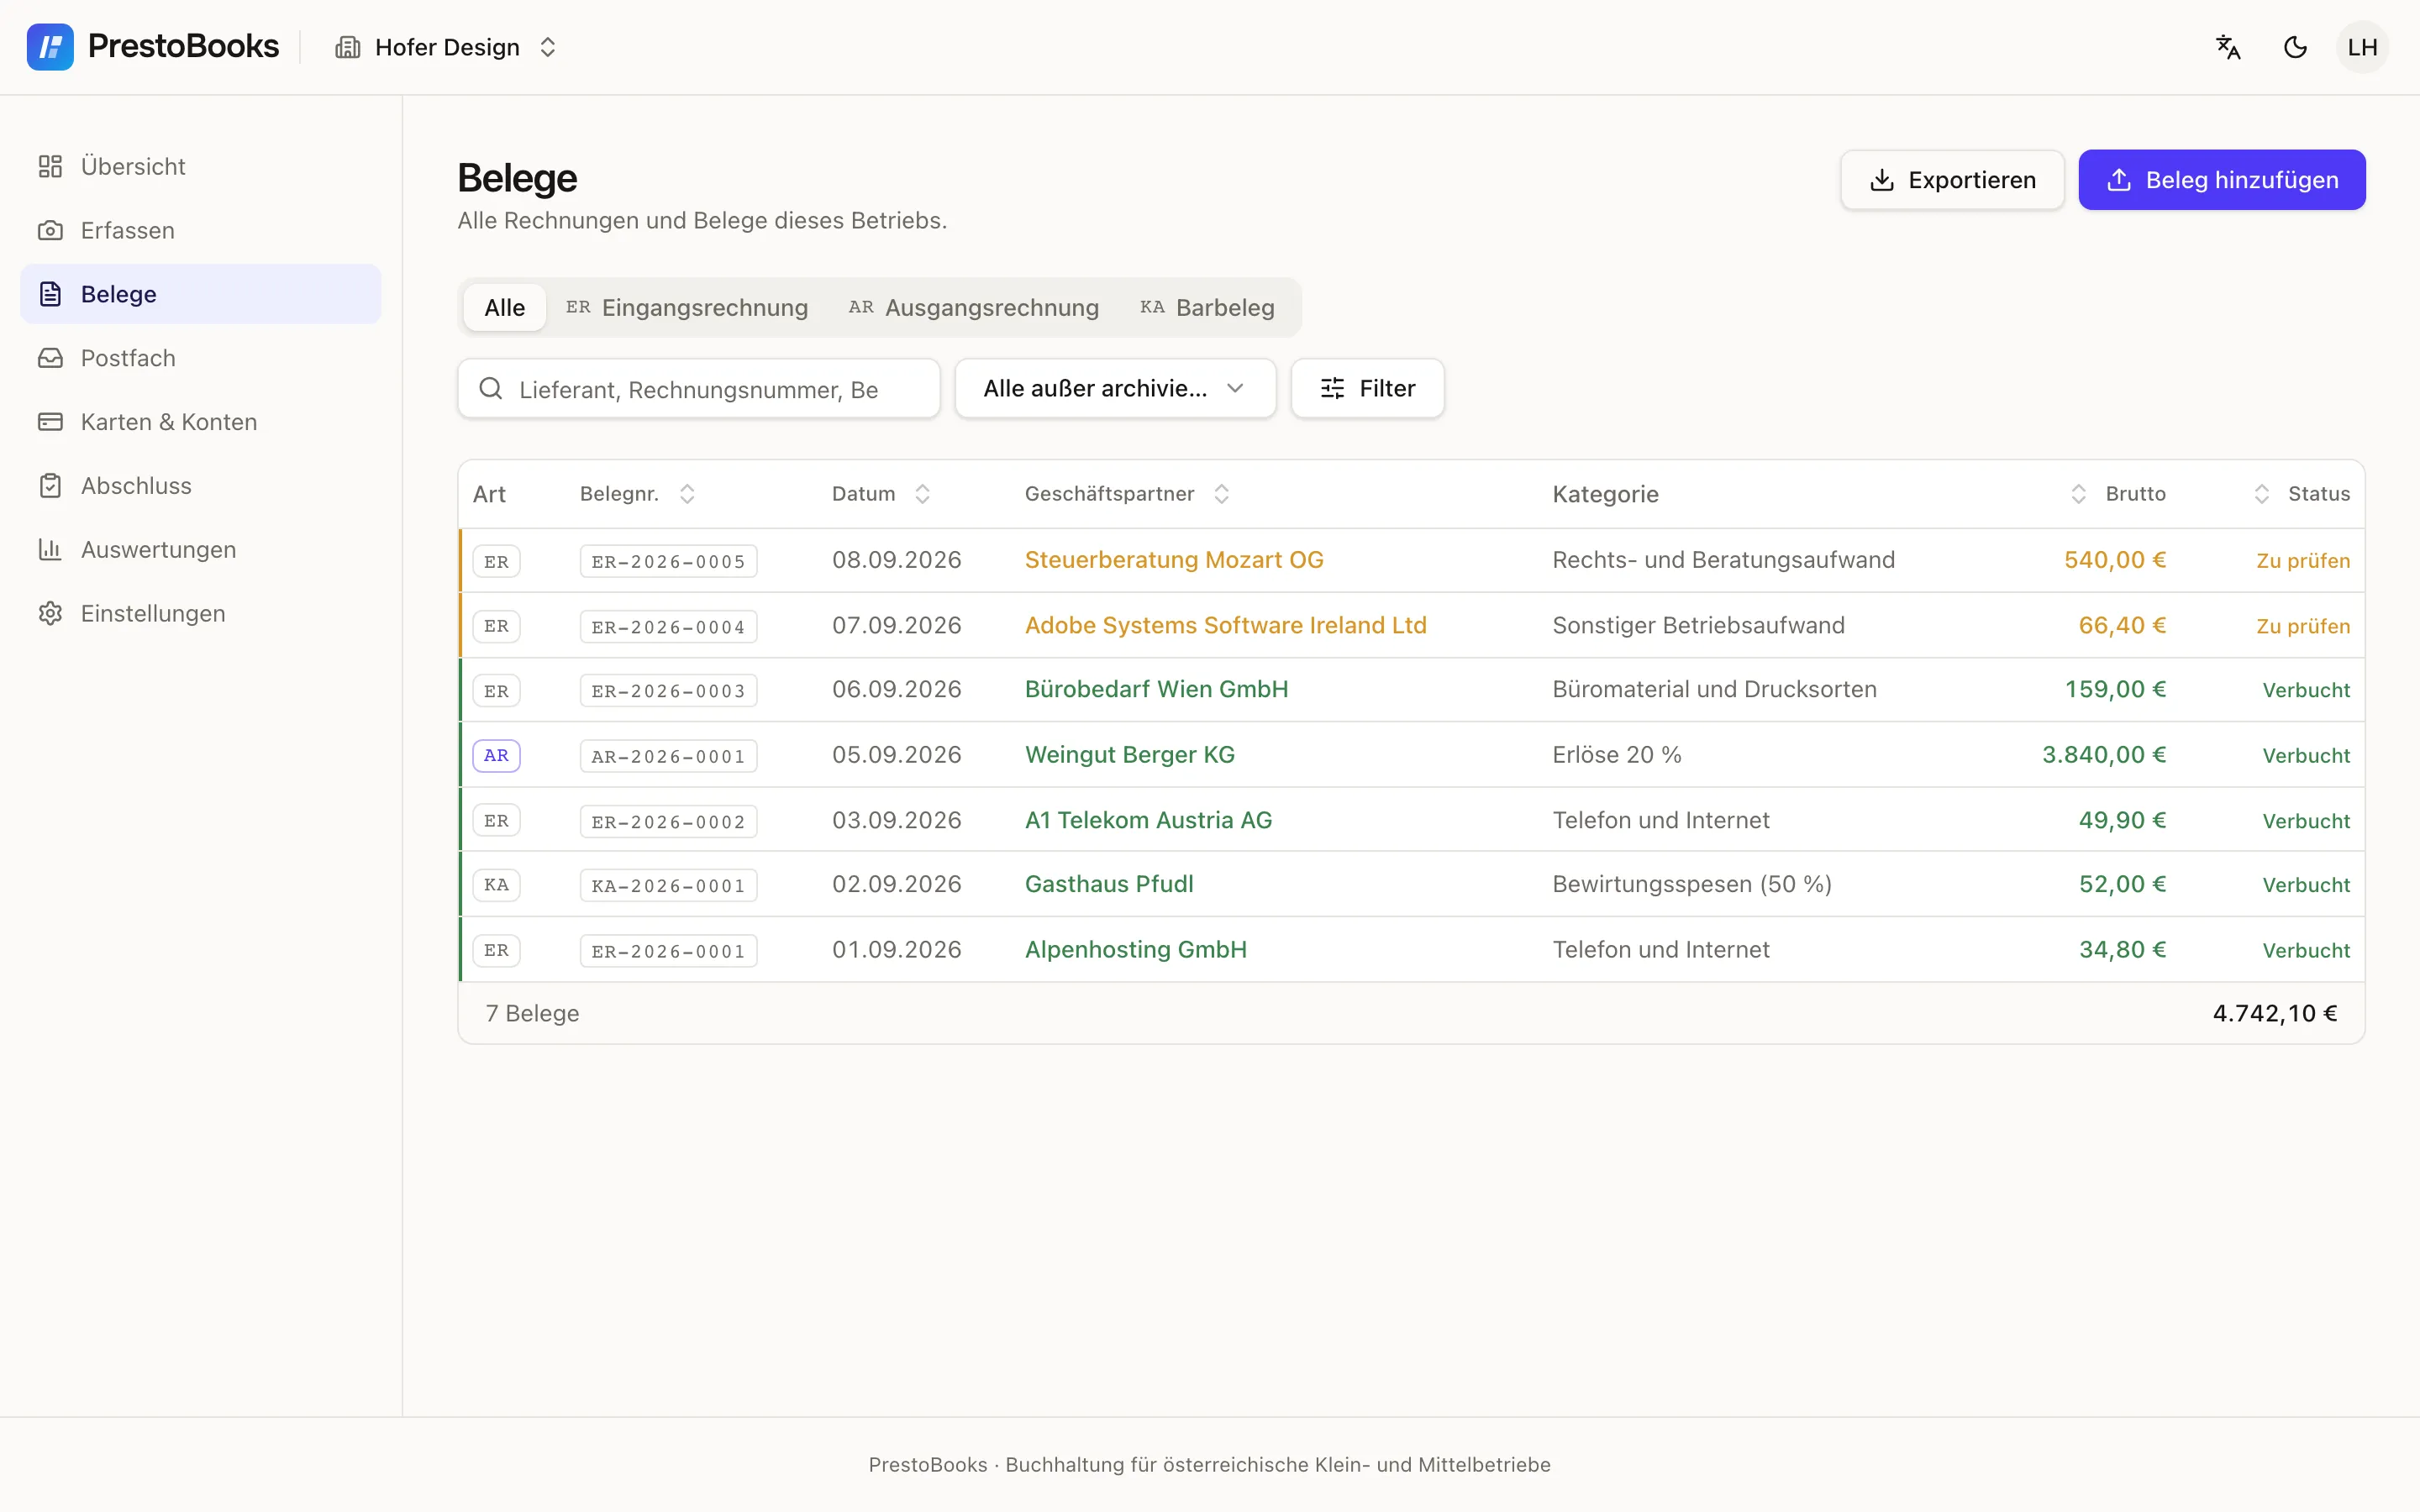Switch to Barbeleg tab
The width and height of the screenshot is (2420, 1512).
[x=1207, y=308]
